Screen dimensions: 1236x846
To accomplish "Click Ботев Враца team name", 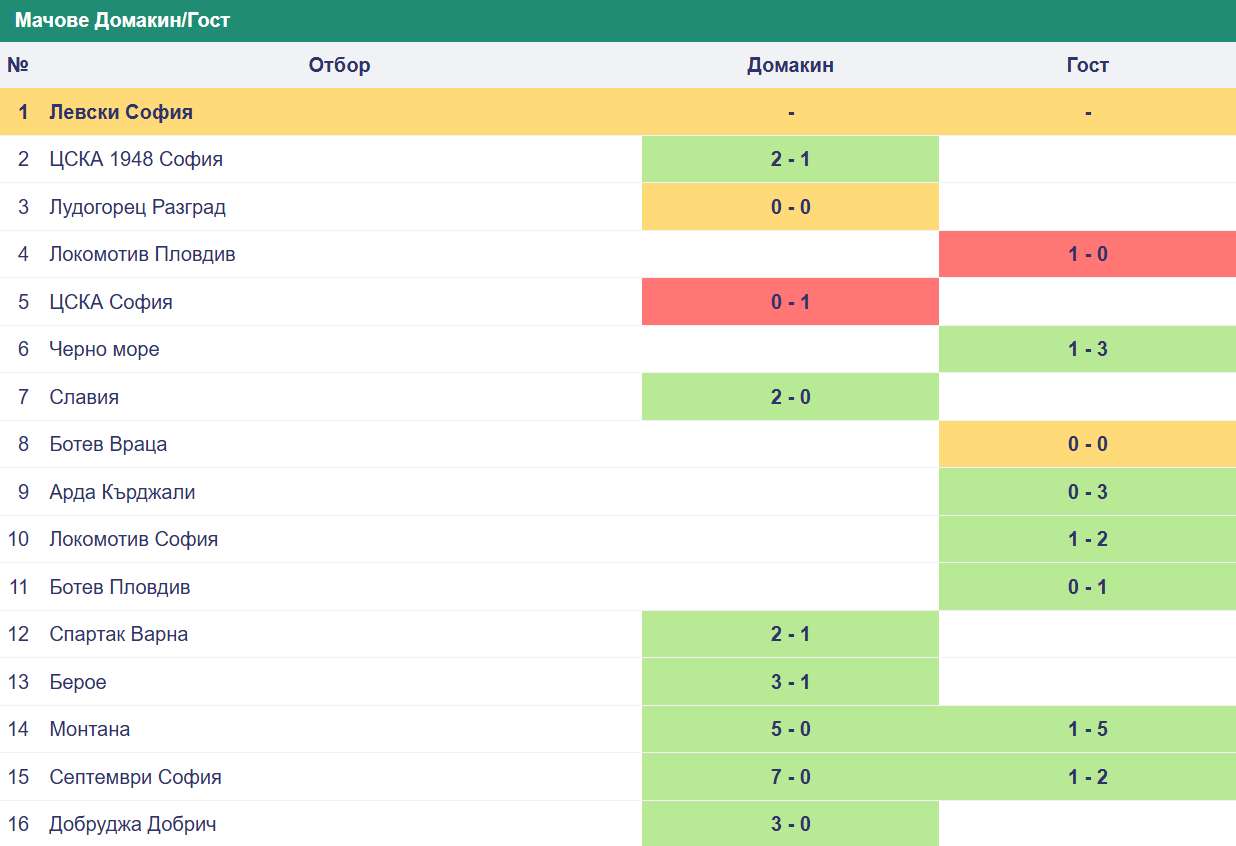I will [x=108, y=444].
